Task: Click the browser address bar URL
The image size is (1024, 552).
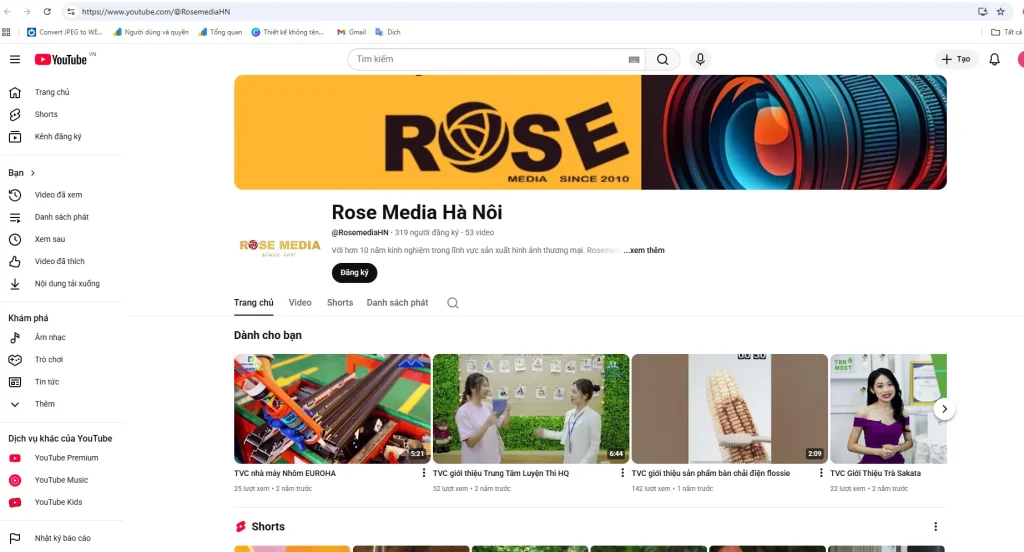Action: [x=156, y=12]
